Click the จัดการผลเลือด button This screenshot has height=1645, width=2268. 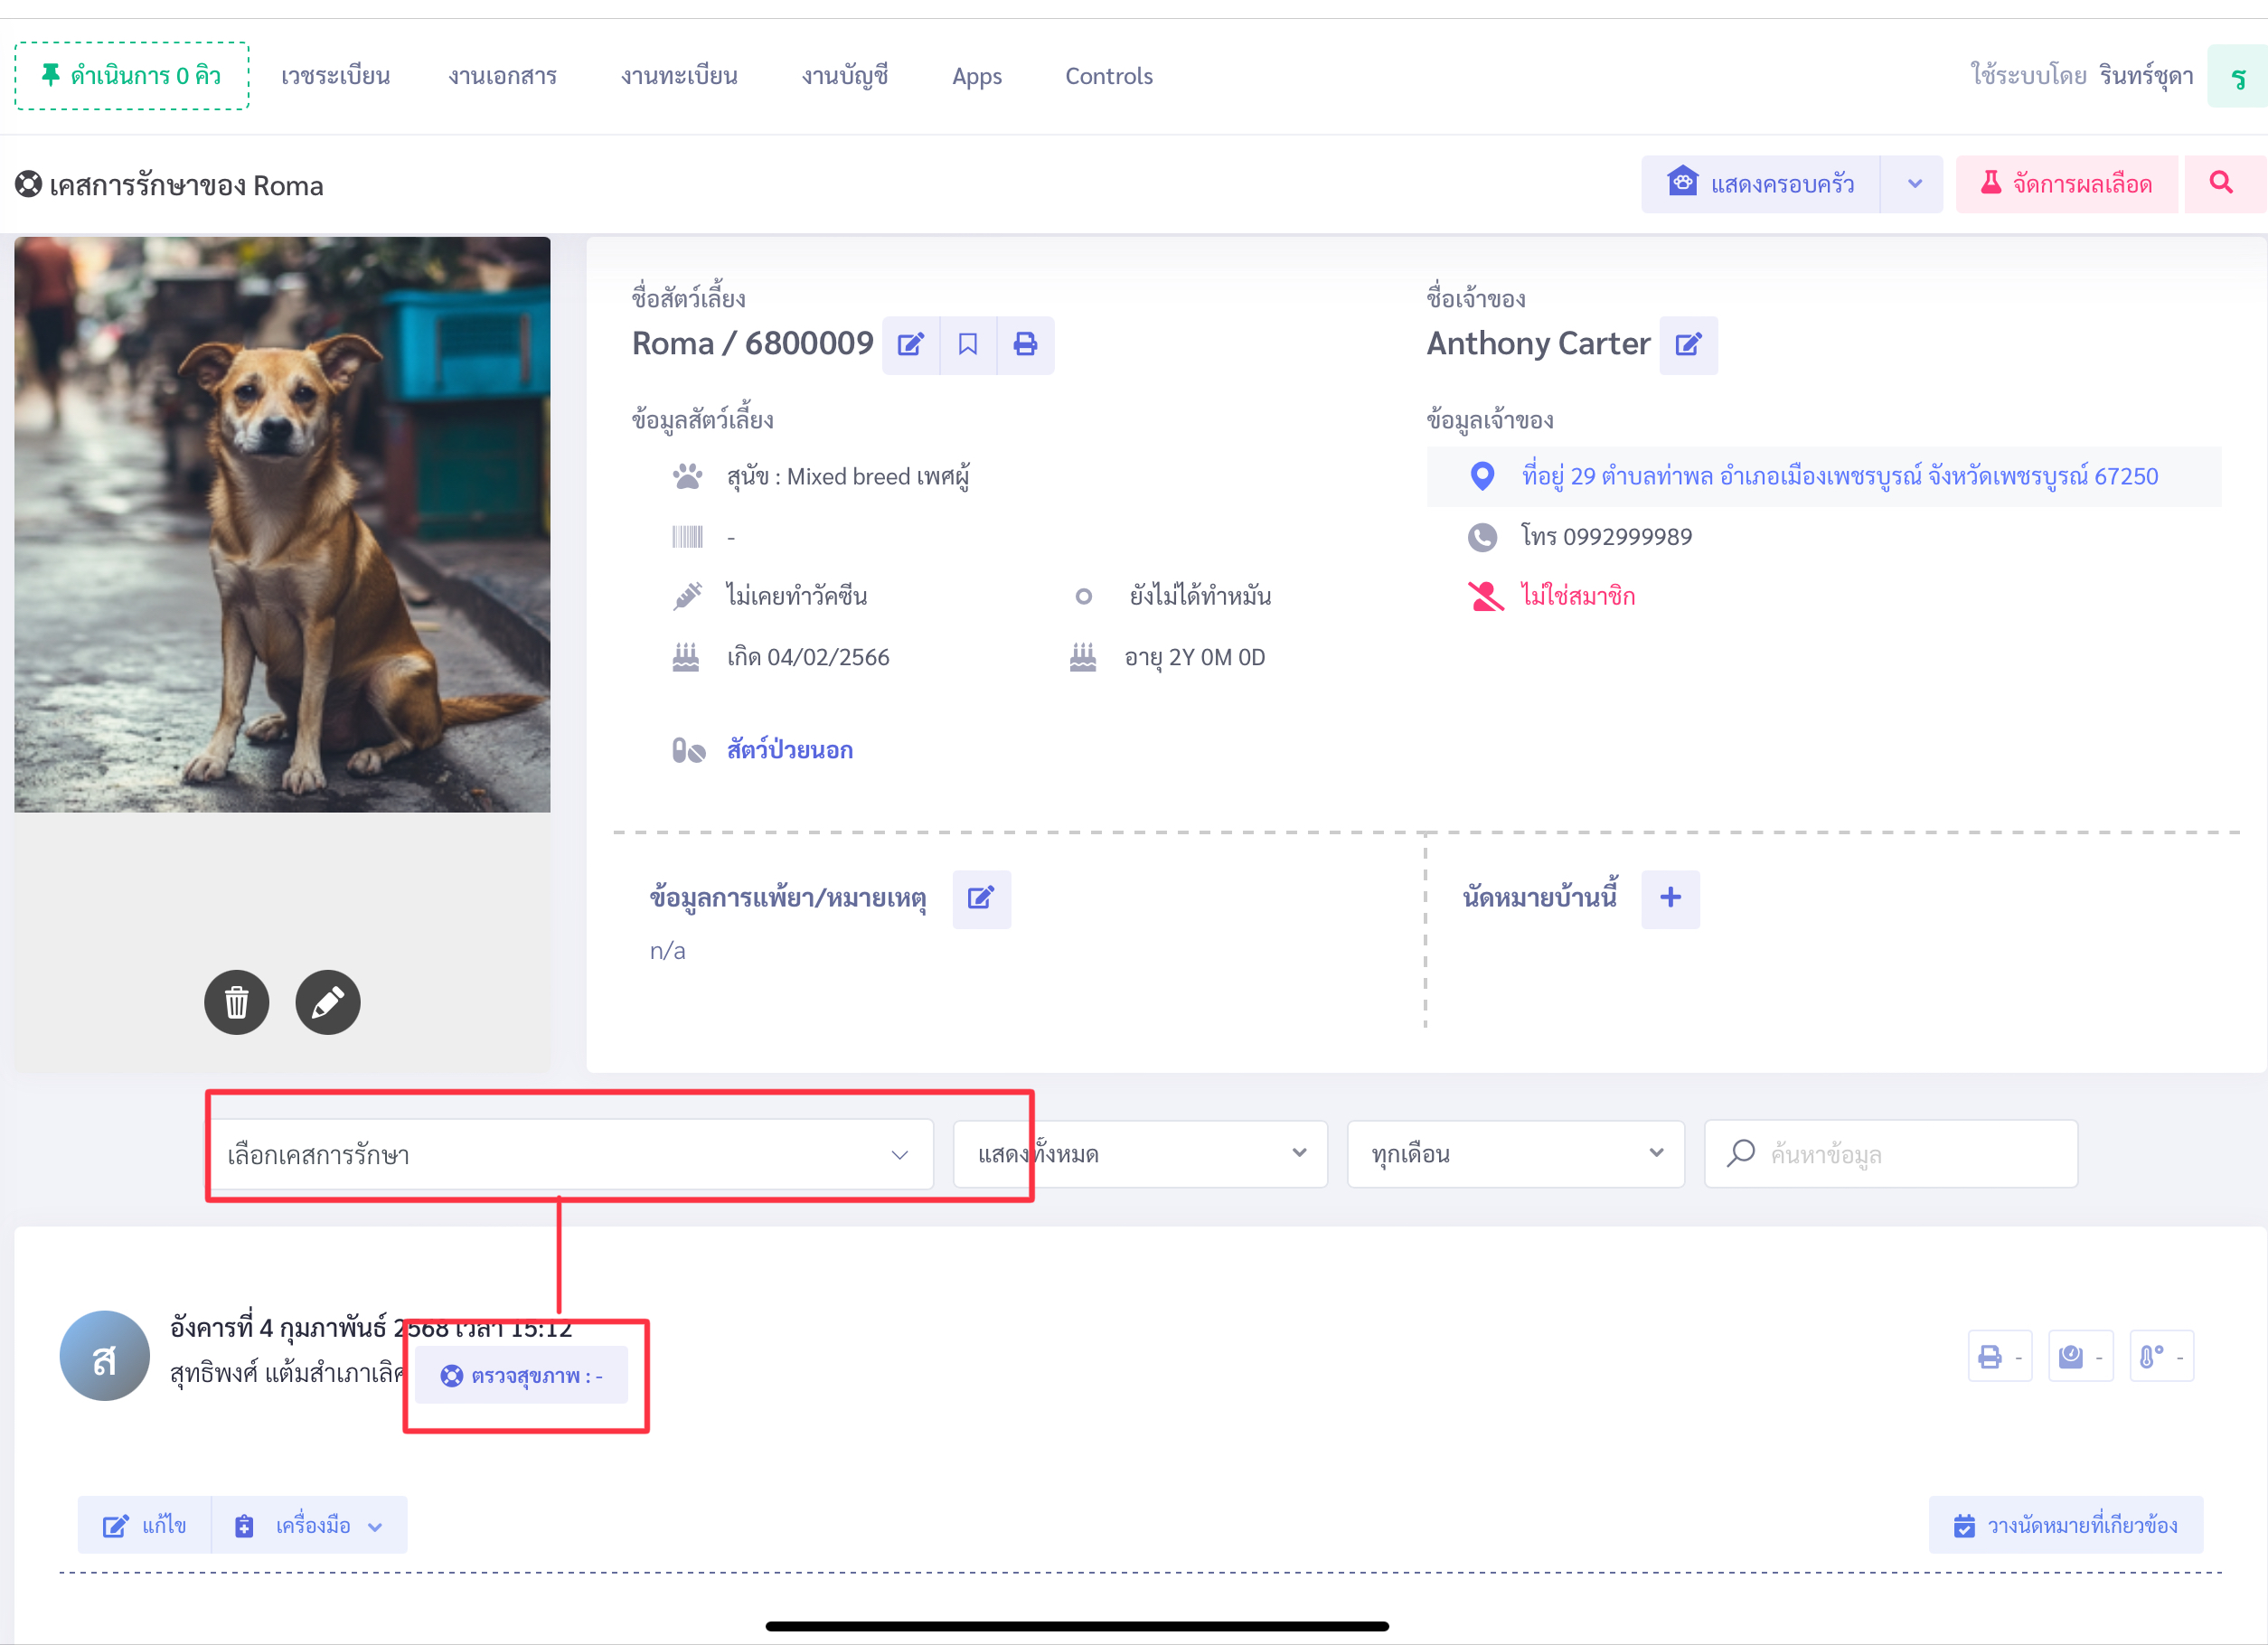[2066, 184]
